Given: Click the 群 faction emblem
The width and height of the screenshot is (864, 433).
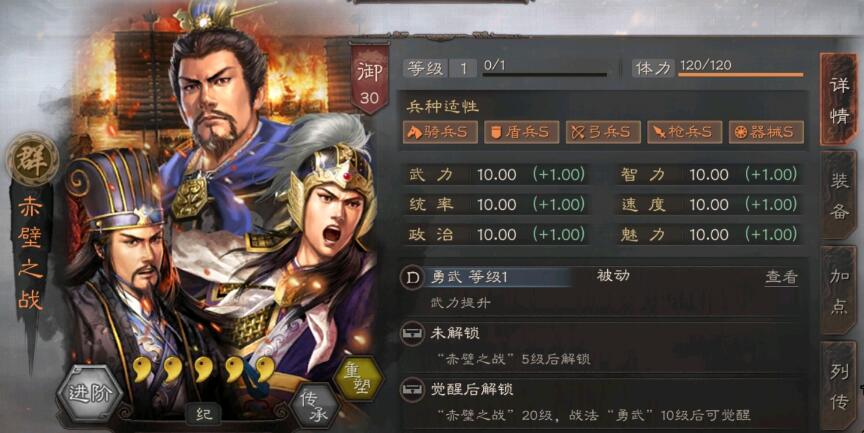Looking at the screenshot, I should 32,159.
